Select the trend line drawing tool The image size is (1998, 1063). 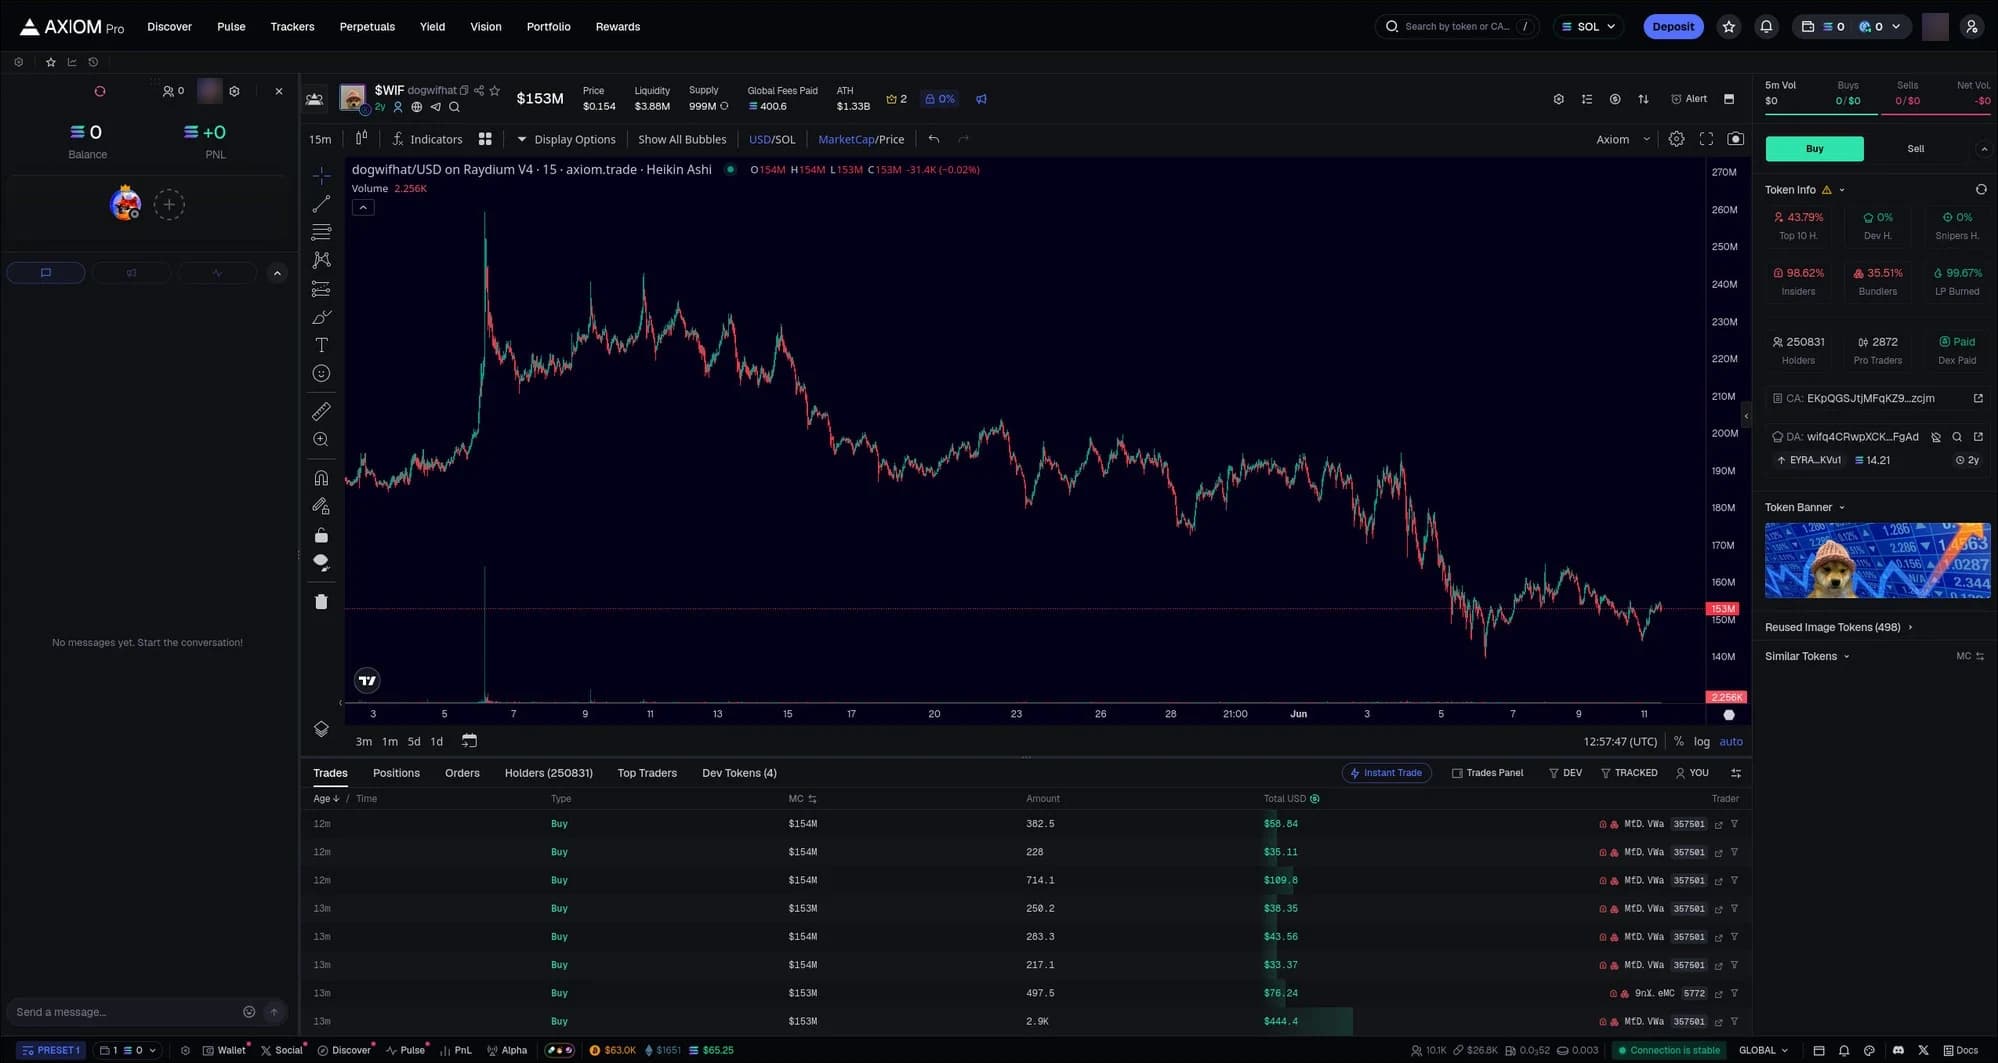[x=321, y=204]
